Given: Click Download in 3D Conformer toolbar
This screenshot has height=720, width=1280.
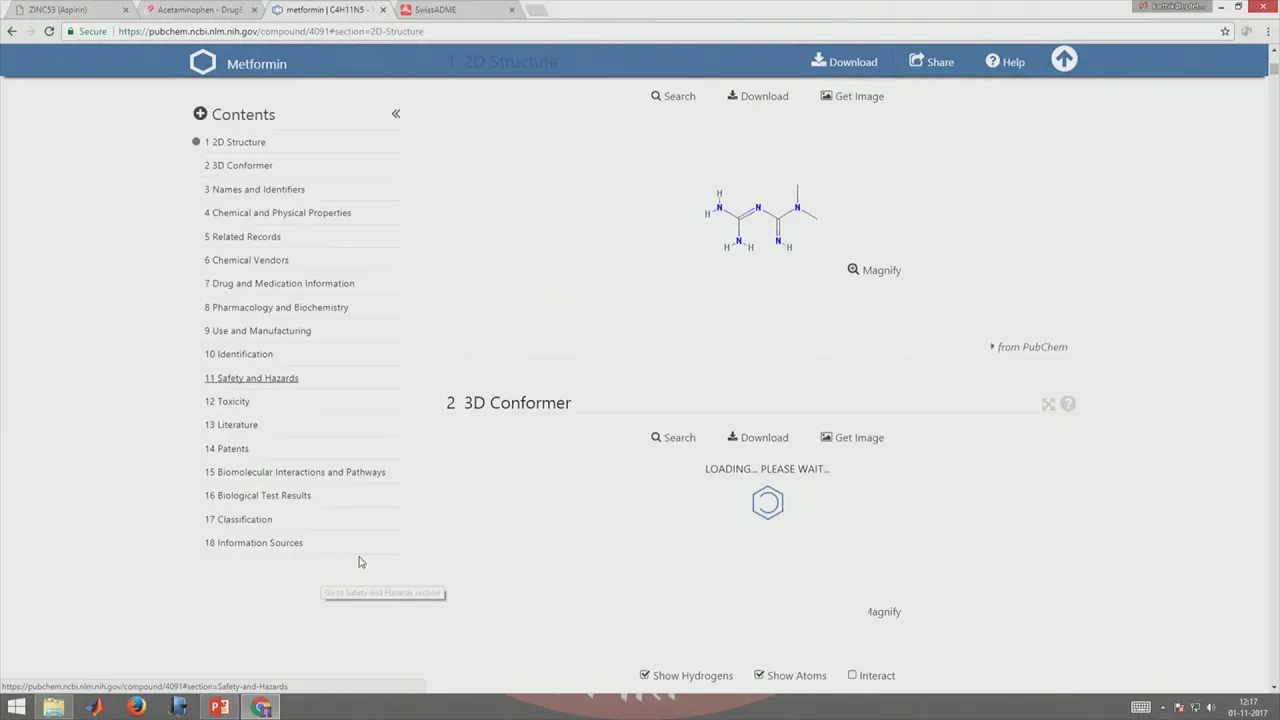Looking at the screenshot, I should 757,437.
